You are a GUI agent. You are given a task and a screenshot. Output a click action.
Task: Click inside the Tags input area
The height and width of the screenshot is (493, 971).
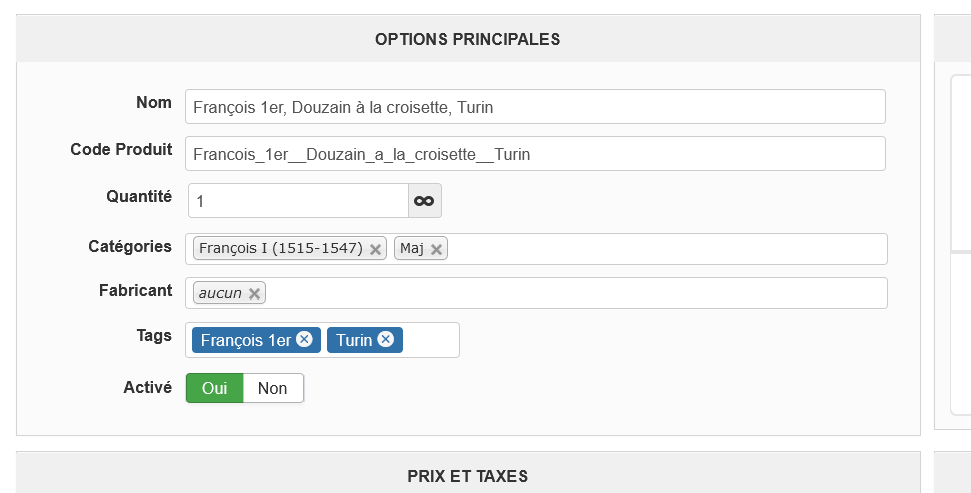point(430,340)
